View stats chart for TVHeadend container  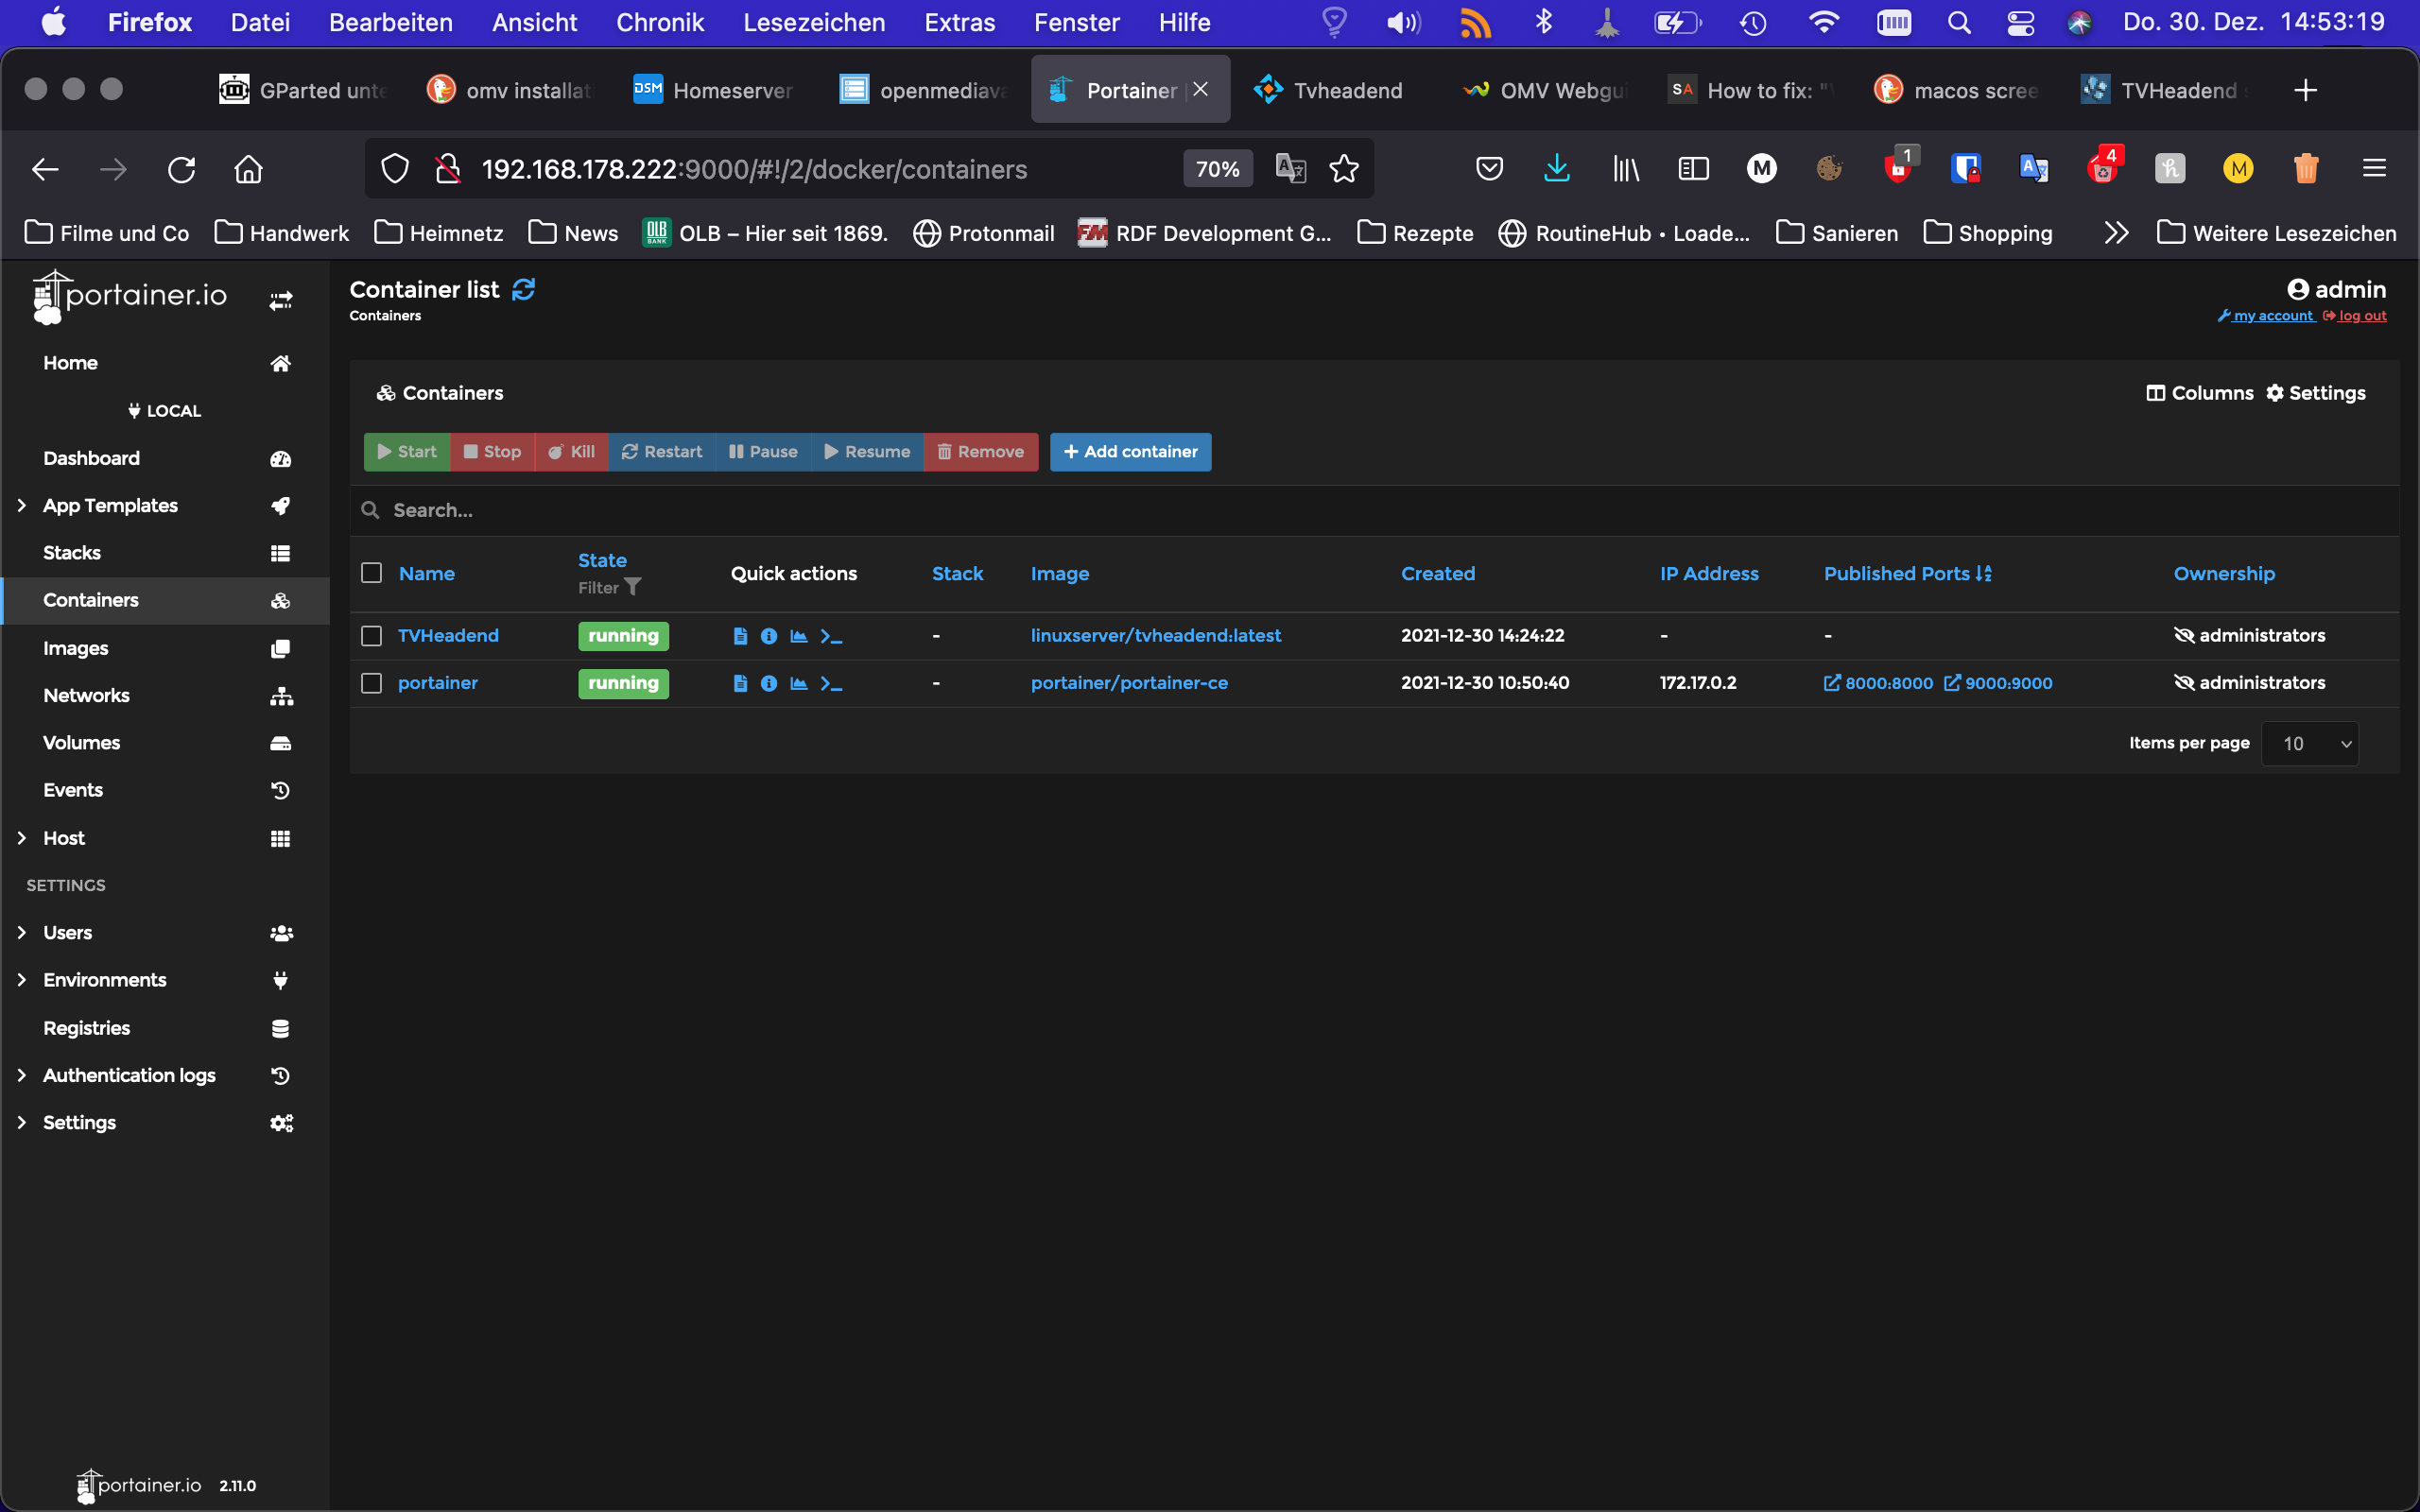pos(799,636)
